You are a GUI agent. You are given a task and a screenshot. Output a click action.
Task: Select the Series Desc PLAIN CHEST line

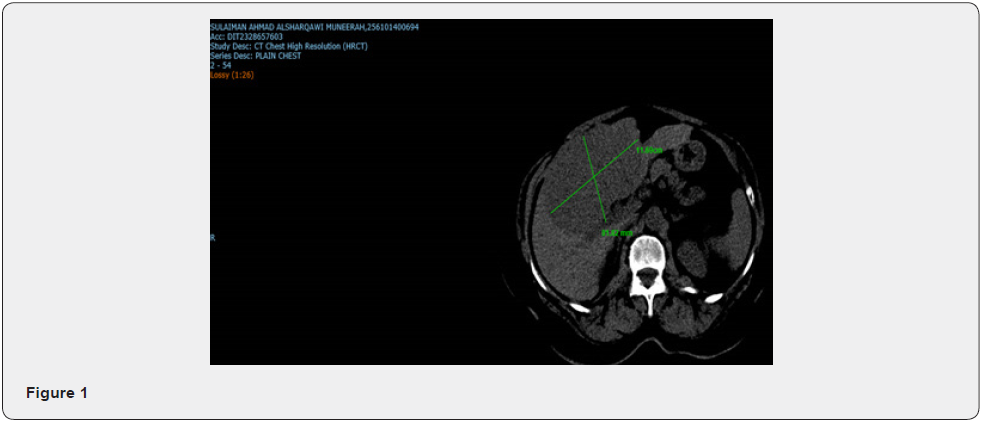click(256, 56)
